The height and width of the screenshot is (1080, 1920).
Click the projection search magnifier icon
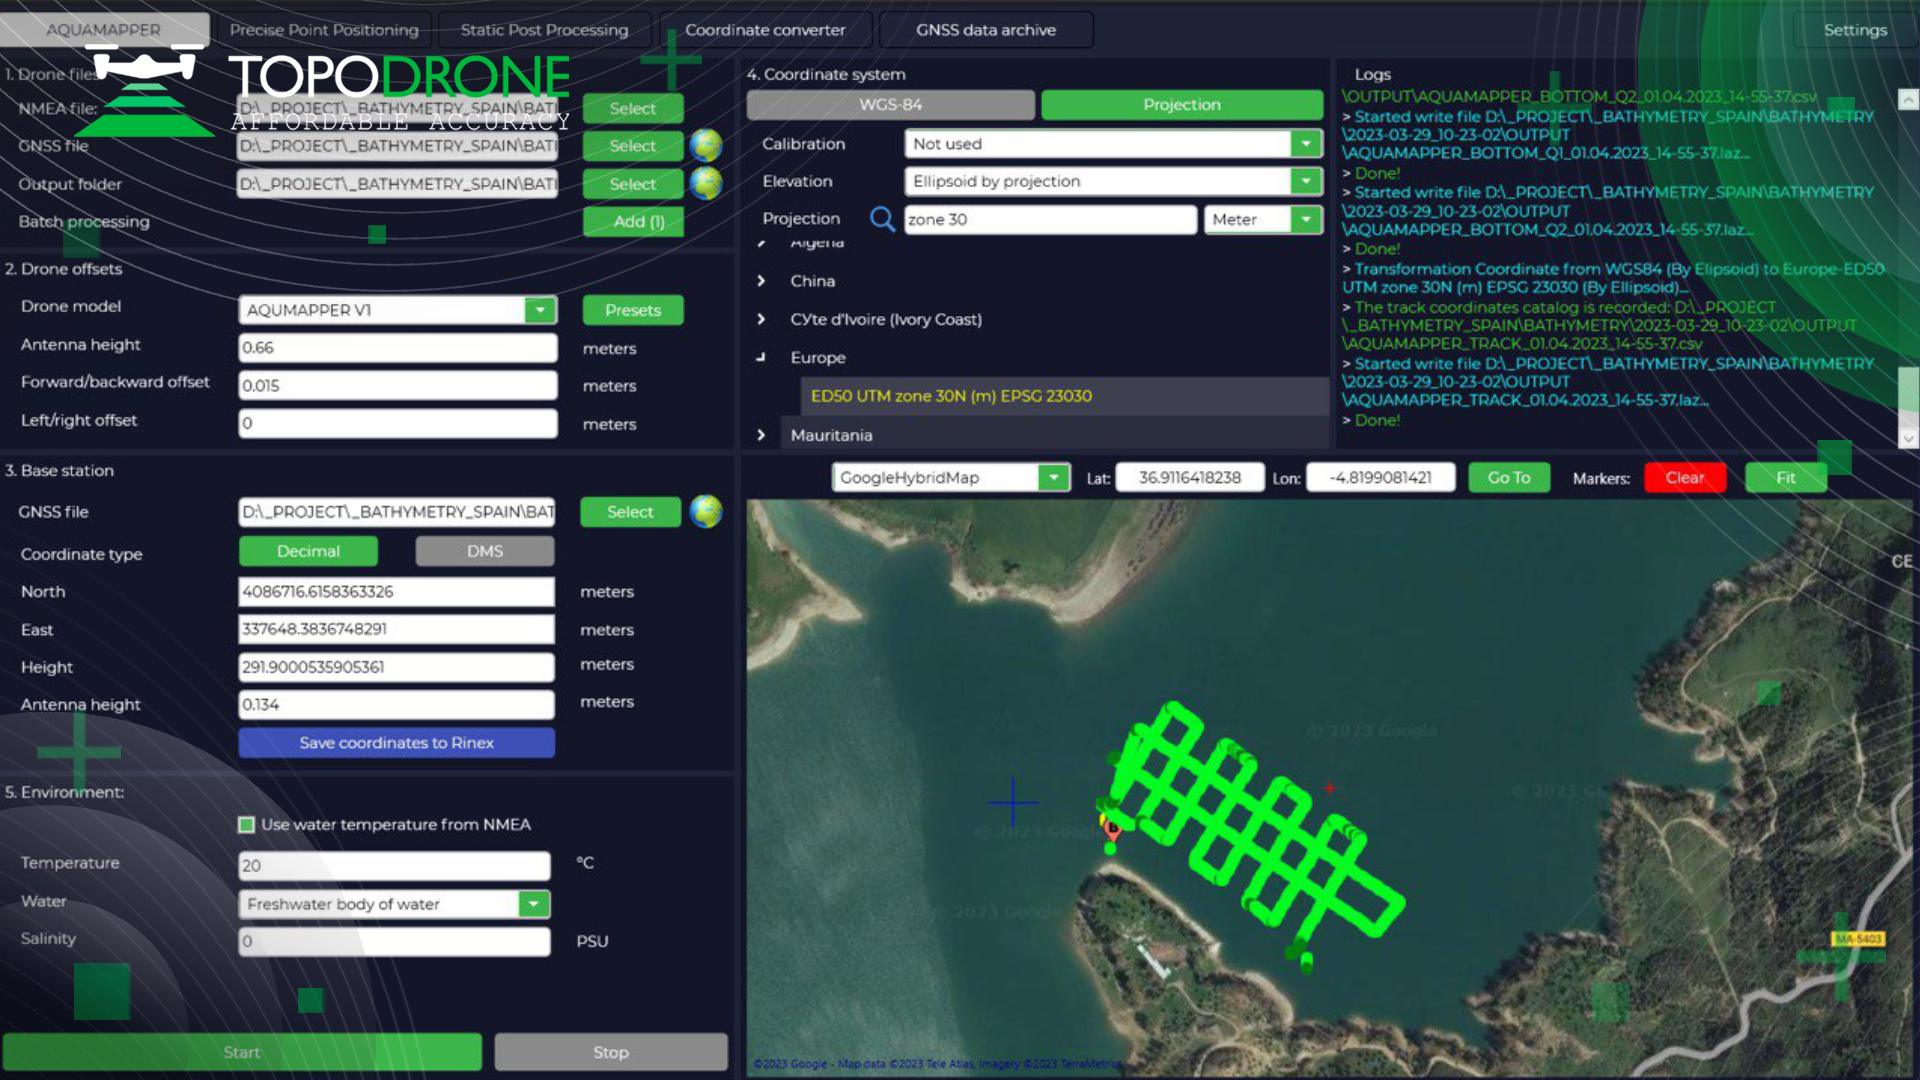882,219
